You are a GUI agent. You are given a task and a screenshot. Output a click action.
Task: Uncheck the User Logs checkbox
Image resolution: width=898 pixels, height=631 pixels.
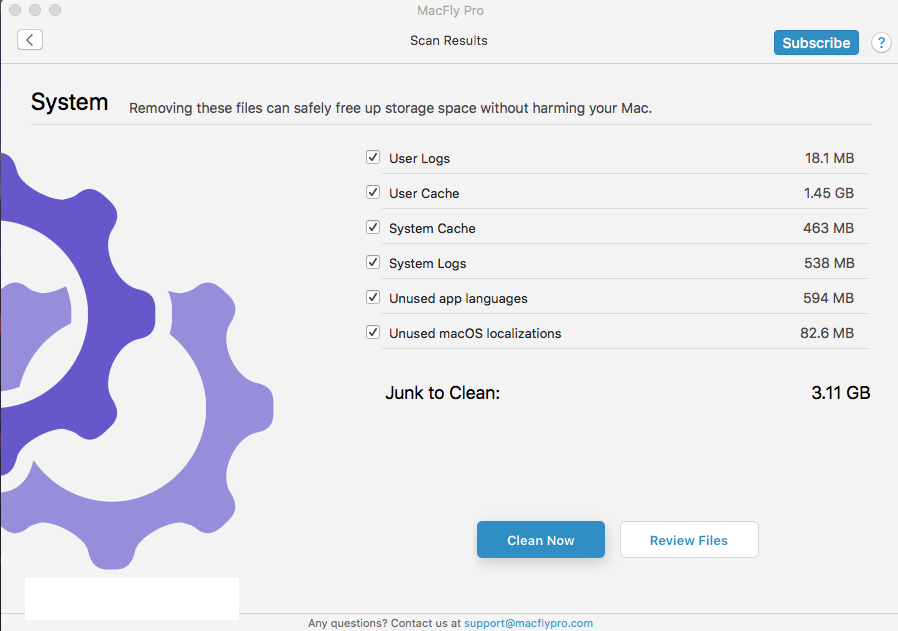(x=373, y=157)
